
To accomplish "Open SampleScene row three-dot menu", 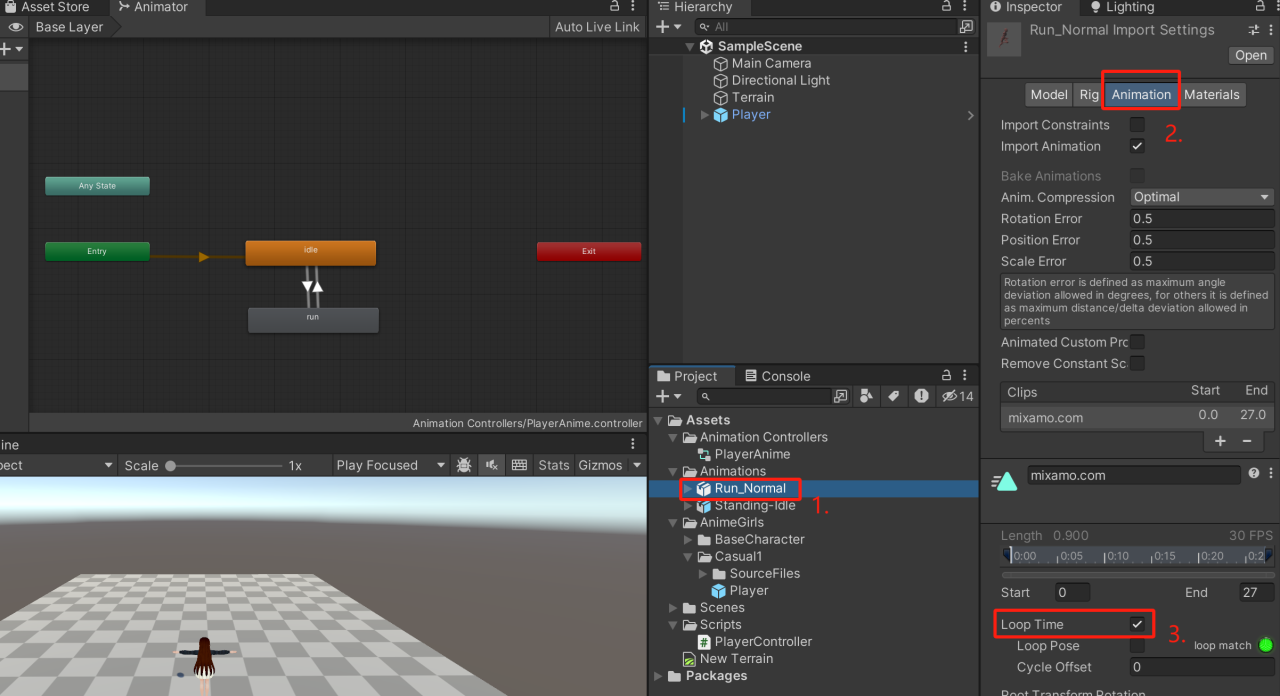I will 965,46.
